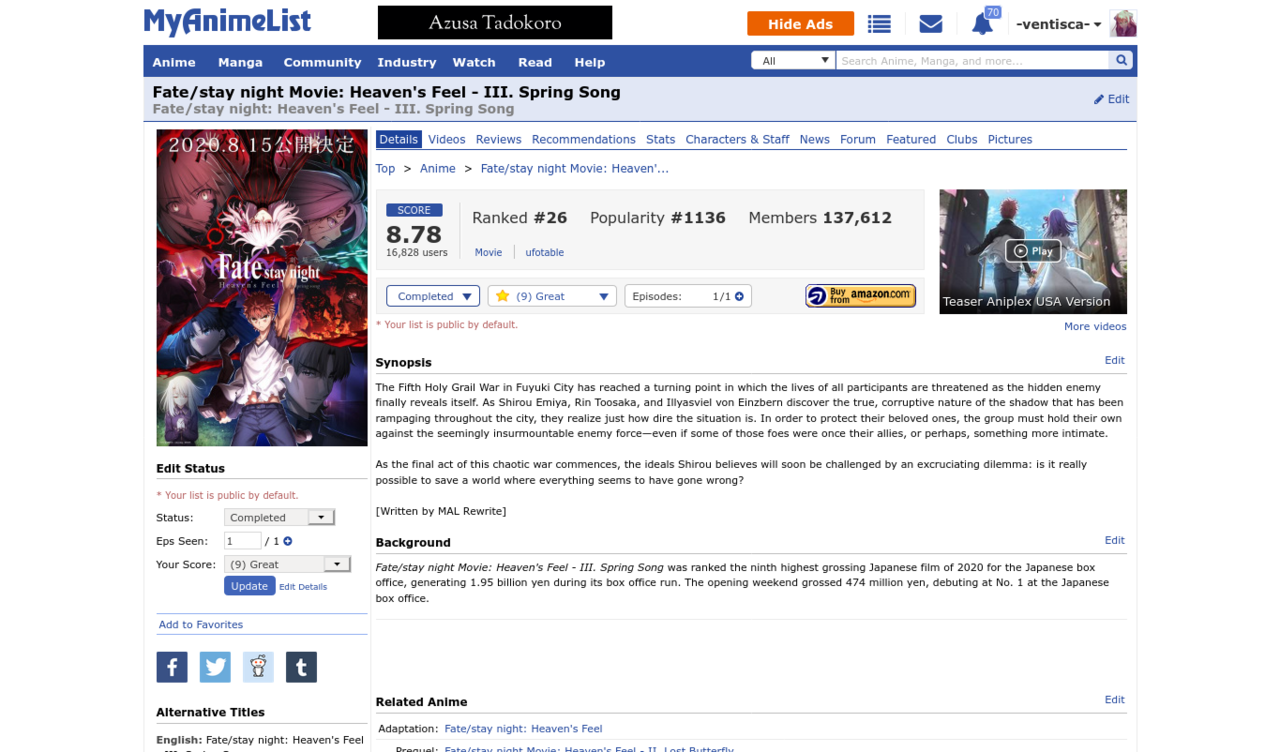Switch to the Recommendations tab
The width and height of the screenshot is (1280, 752).
[x=584, y=139]
